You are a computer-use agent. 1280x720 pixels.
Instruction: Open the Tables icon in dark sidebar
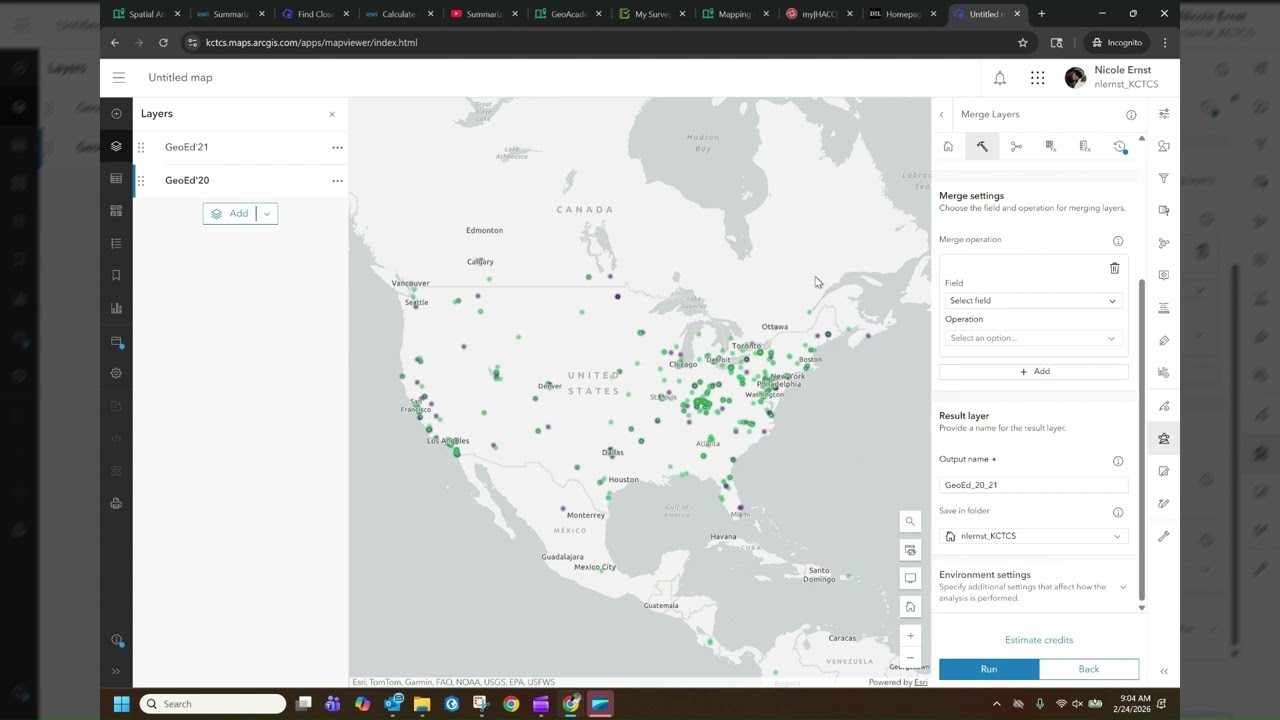point(116,179)
